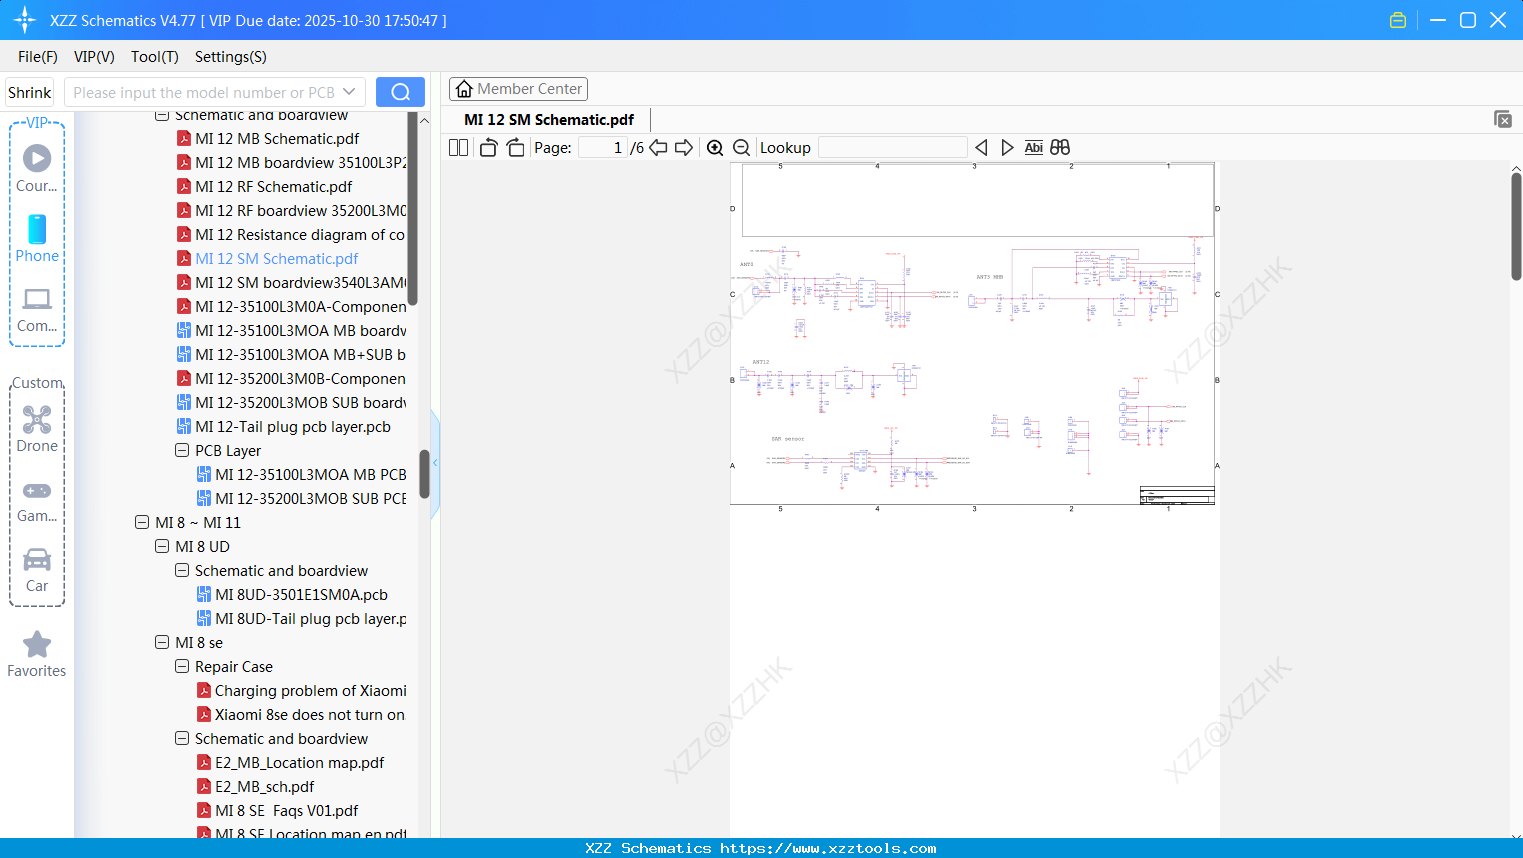The image size is (1523, 858).
Task: Go to the previous PDF page
Action: 658,147
